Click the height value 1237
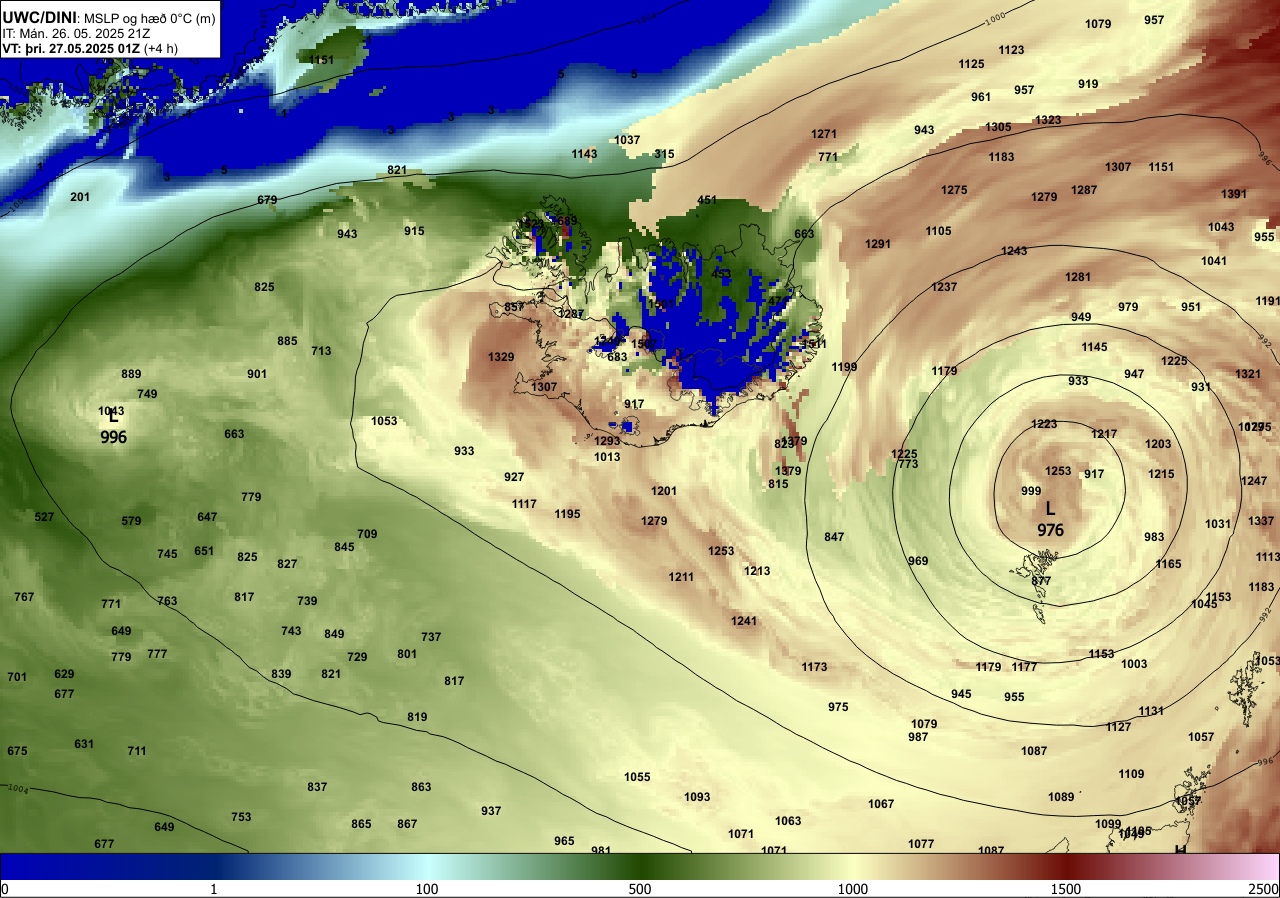Viewport: 1280px width, 898px height. (x=944, y=287)
